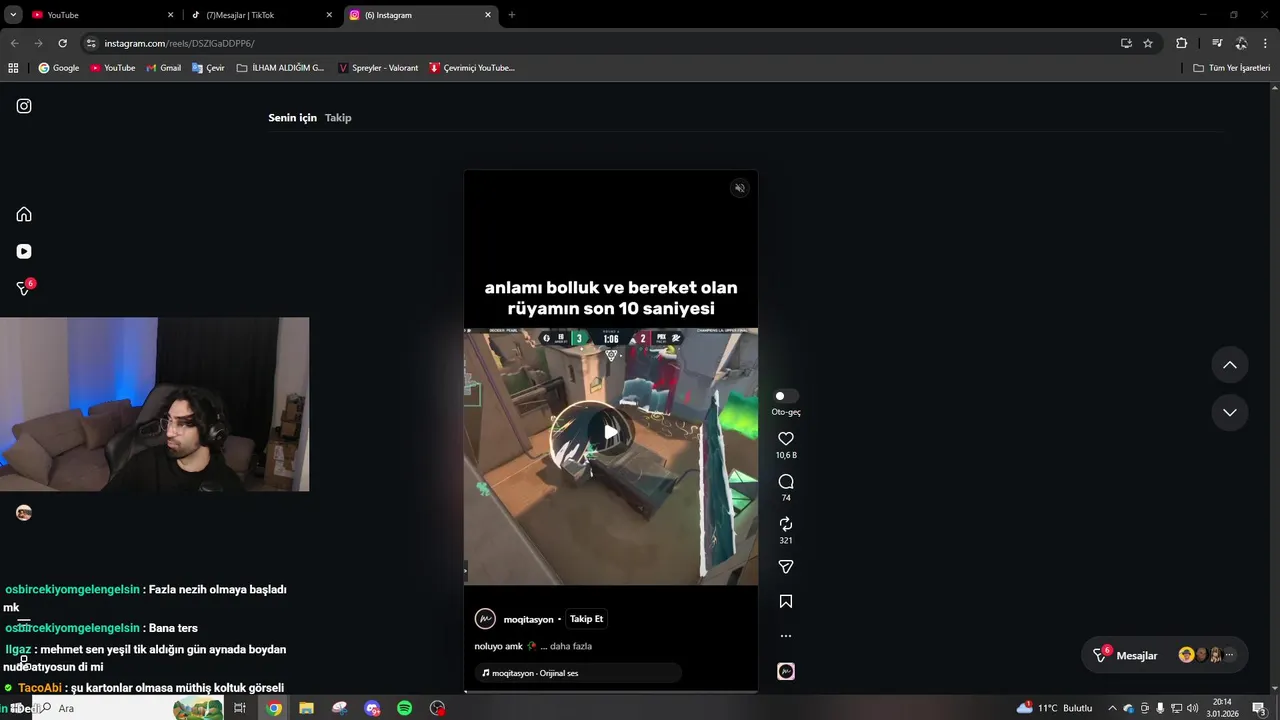Open Reels from the Instagram sidebar
The image size is (1280, 720).
(24, 252)
